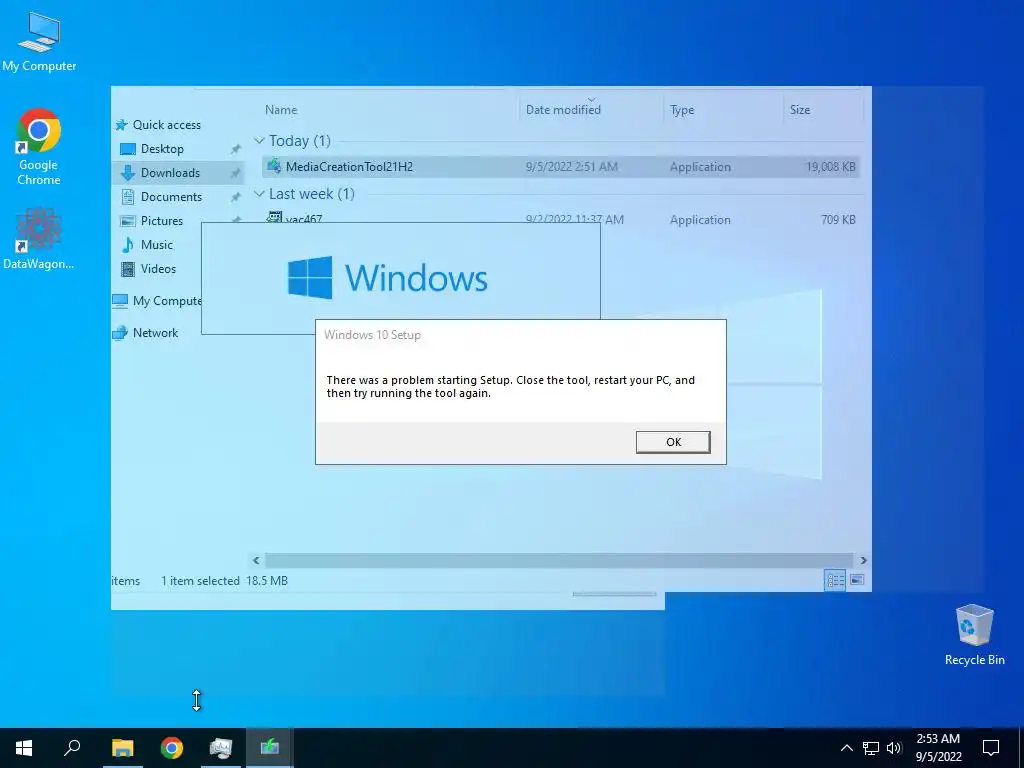Open volume control tray icon
The image size is (1024, 768).
894,748
